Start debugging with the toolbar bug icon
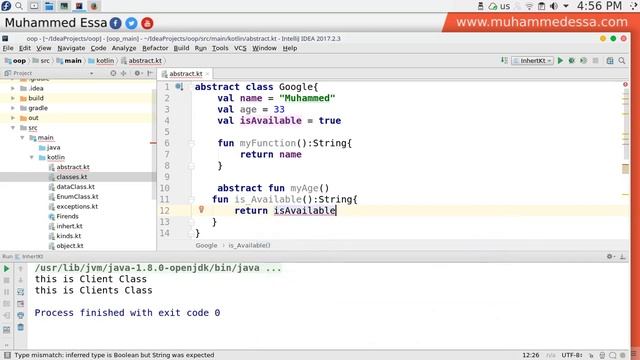Image resolution: width=640 pixels, height=360 pixels. pyautogui.click(x=572, y=60)
